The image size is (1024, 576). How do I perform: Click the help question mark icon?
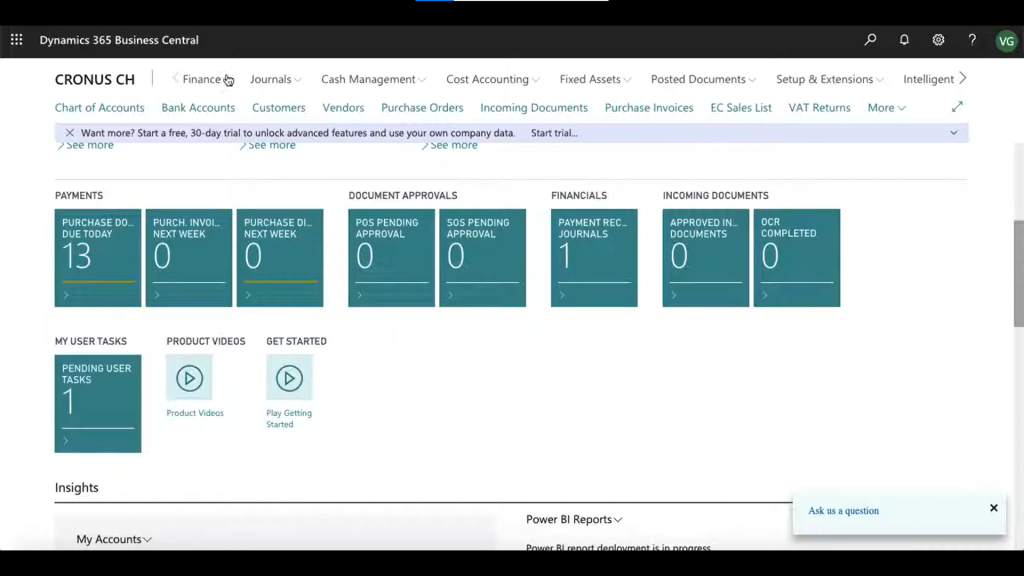pyautogui.click(x=971, y=39)
